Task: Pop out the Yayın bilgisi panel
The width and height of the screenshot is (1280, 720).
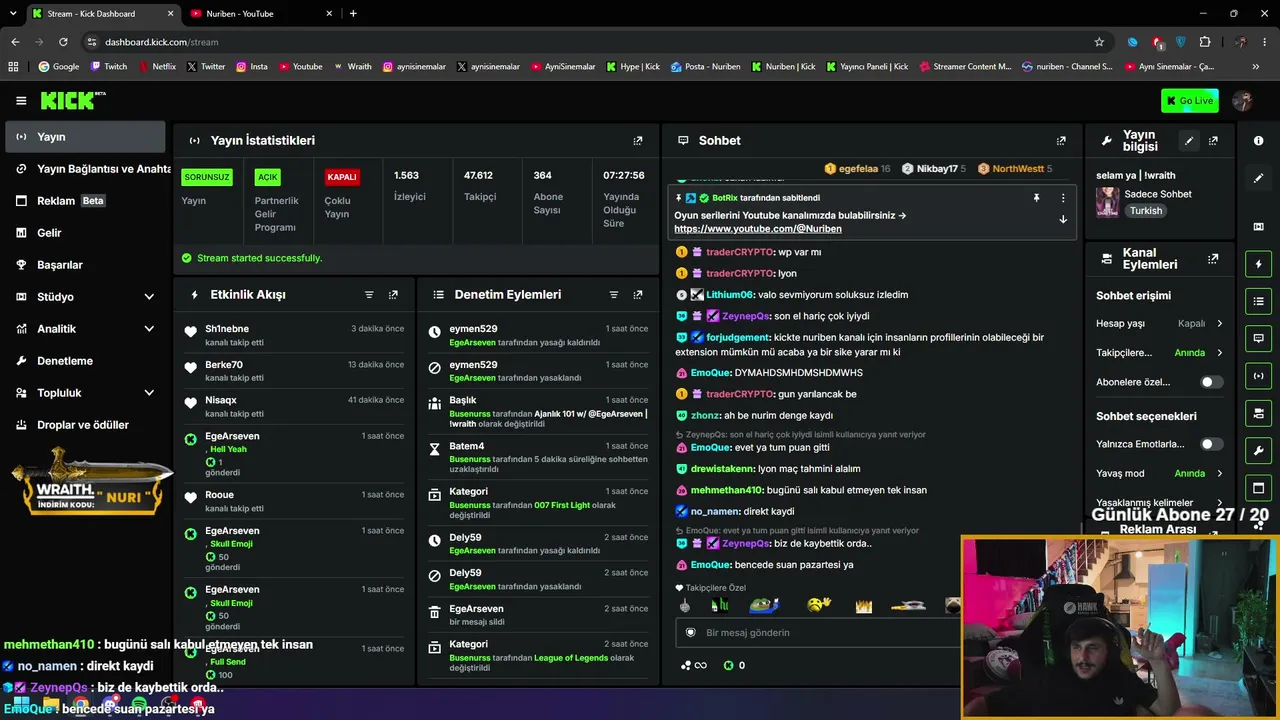Action: point(1213,141)
